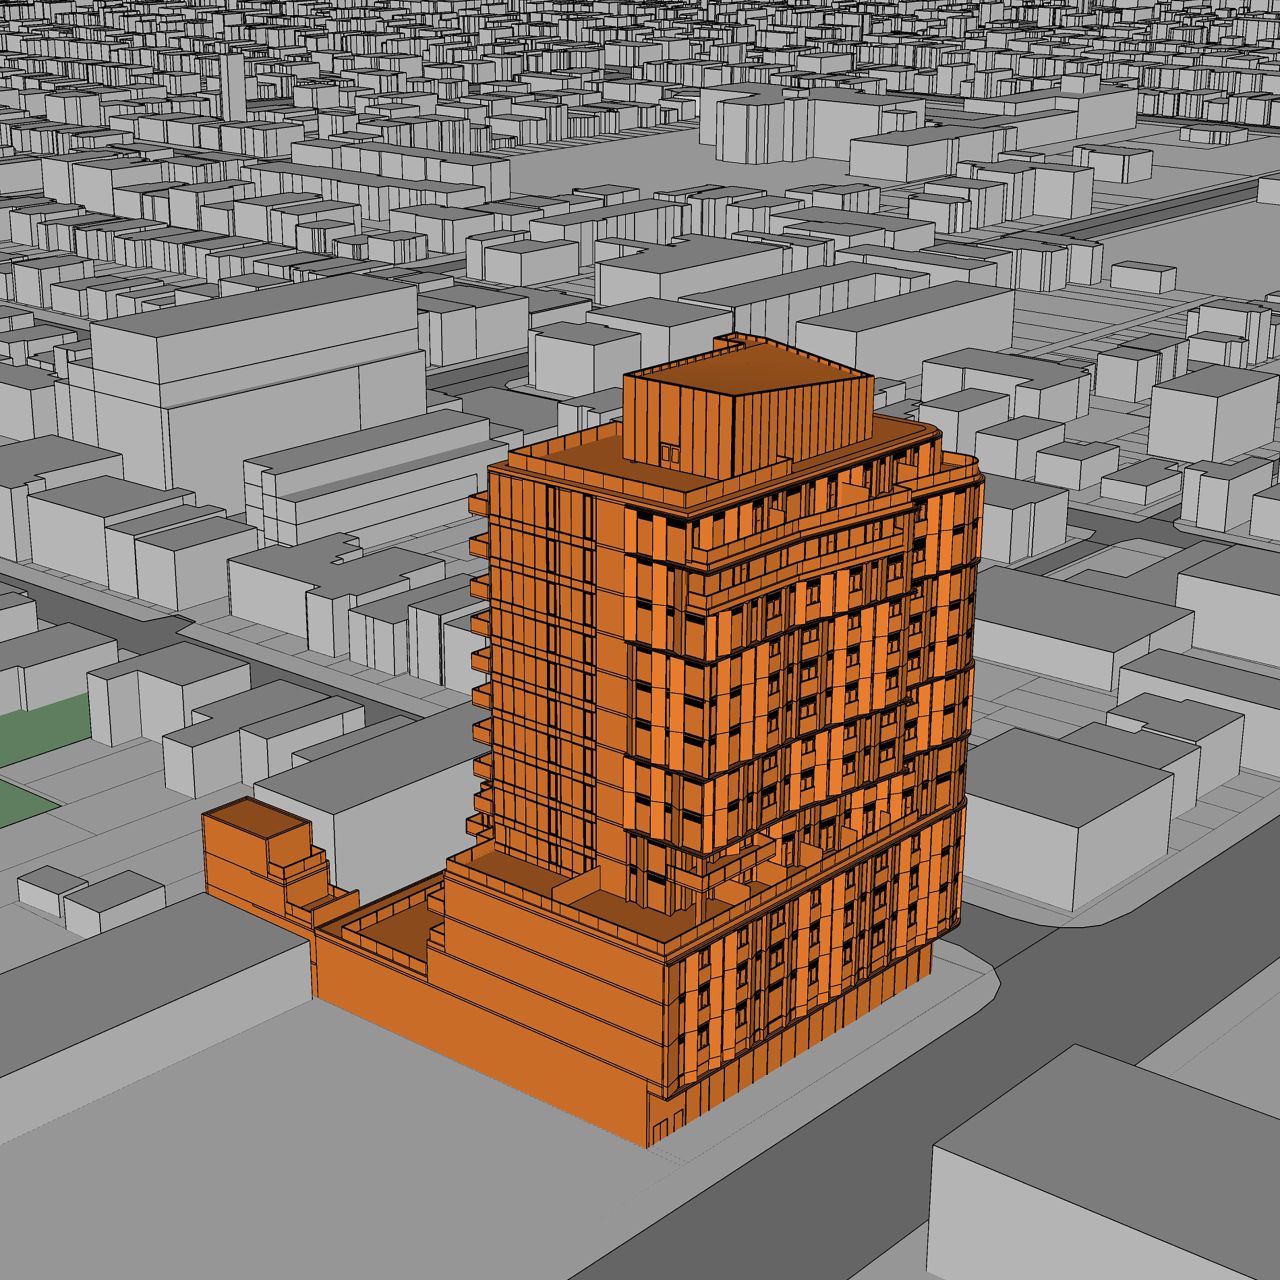Image resolution: width=1280 pixels, height=1280 pixels.
Task: Click the small door on the rooftop penthouse
Action: point(669,452)
